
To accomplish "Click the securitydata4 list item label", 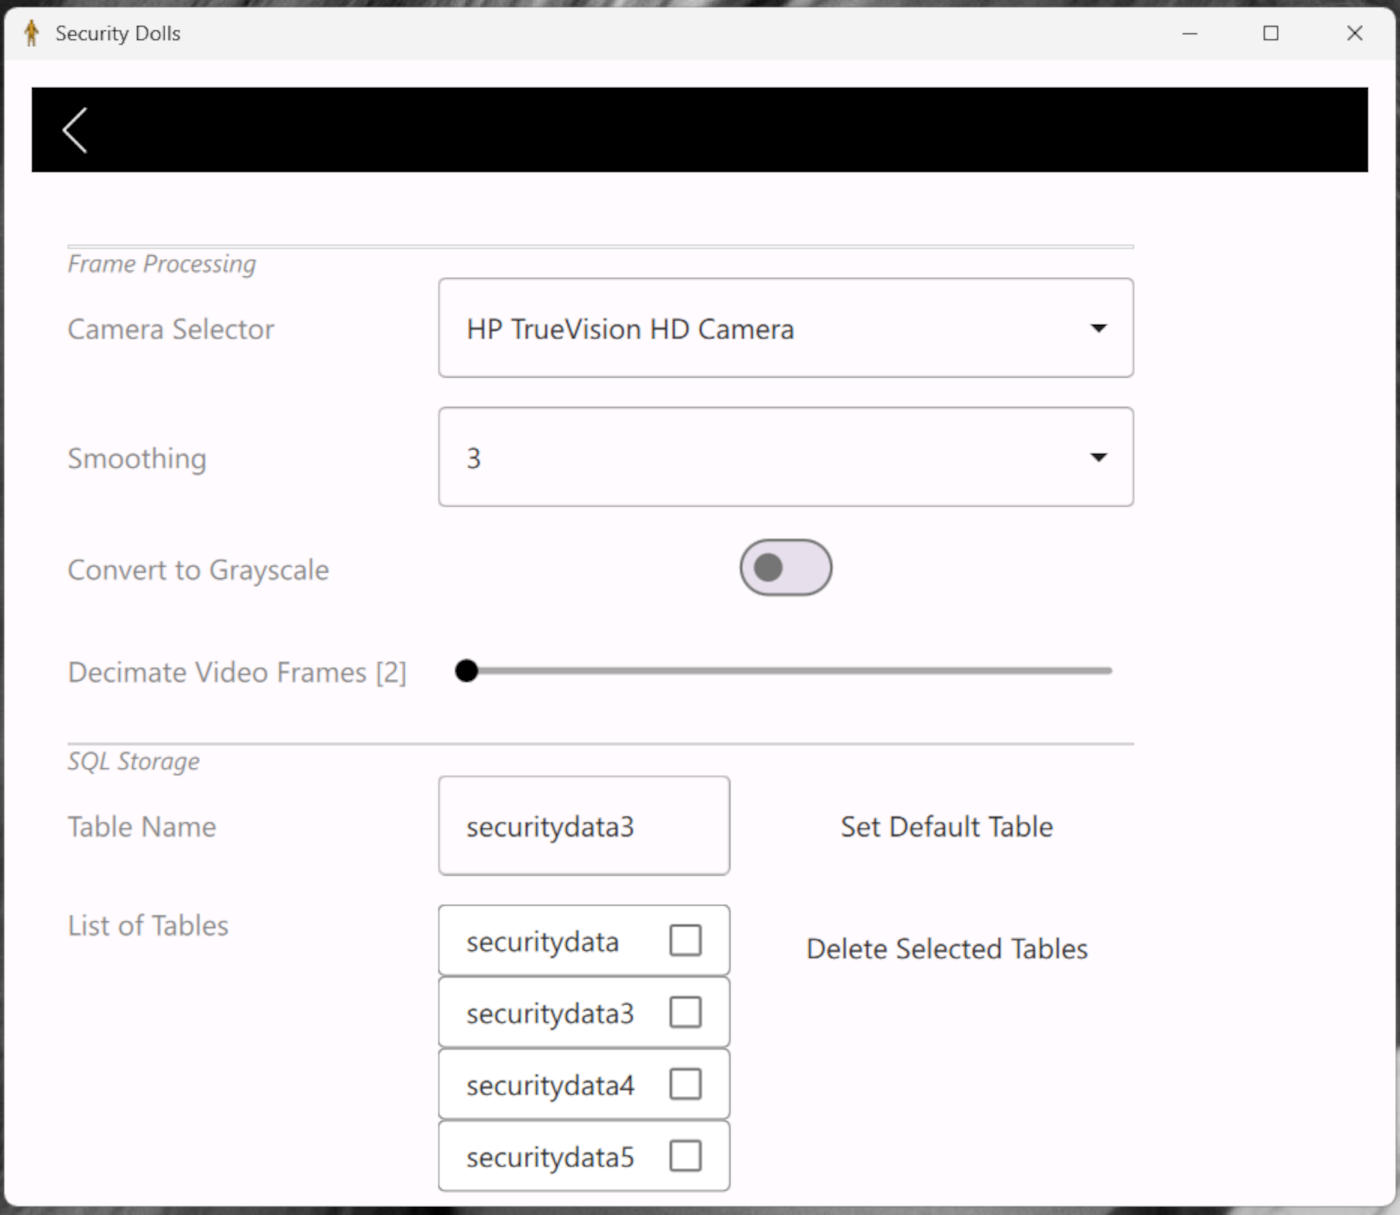I will pyautogui.click(x=550, y=1085).
